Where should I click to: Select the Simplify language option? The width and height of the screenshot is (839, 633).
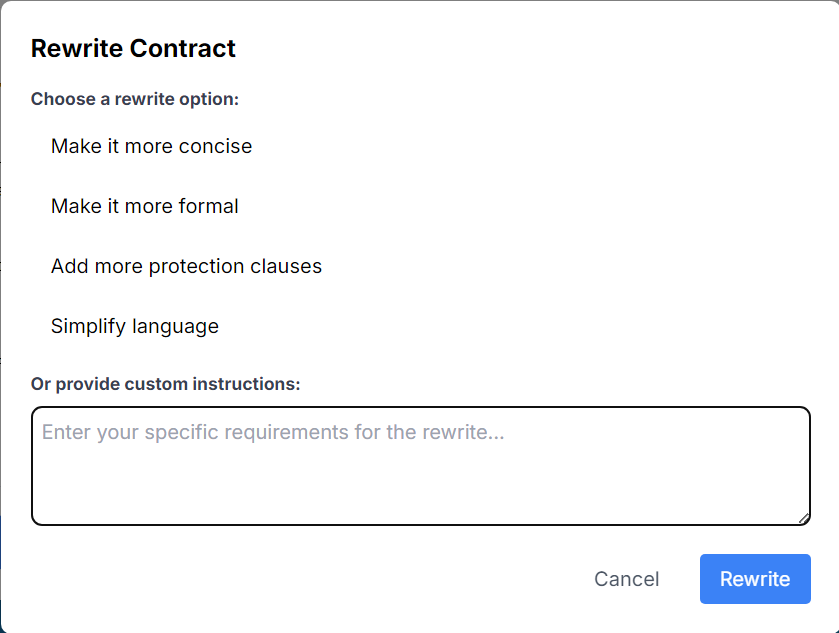[135, 326]
